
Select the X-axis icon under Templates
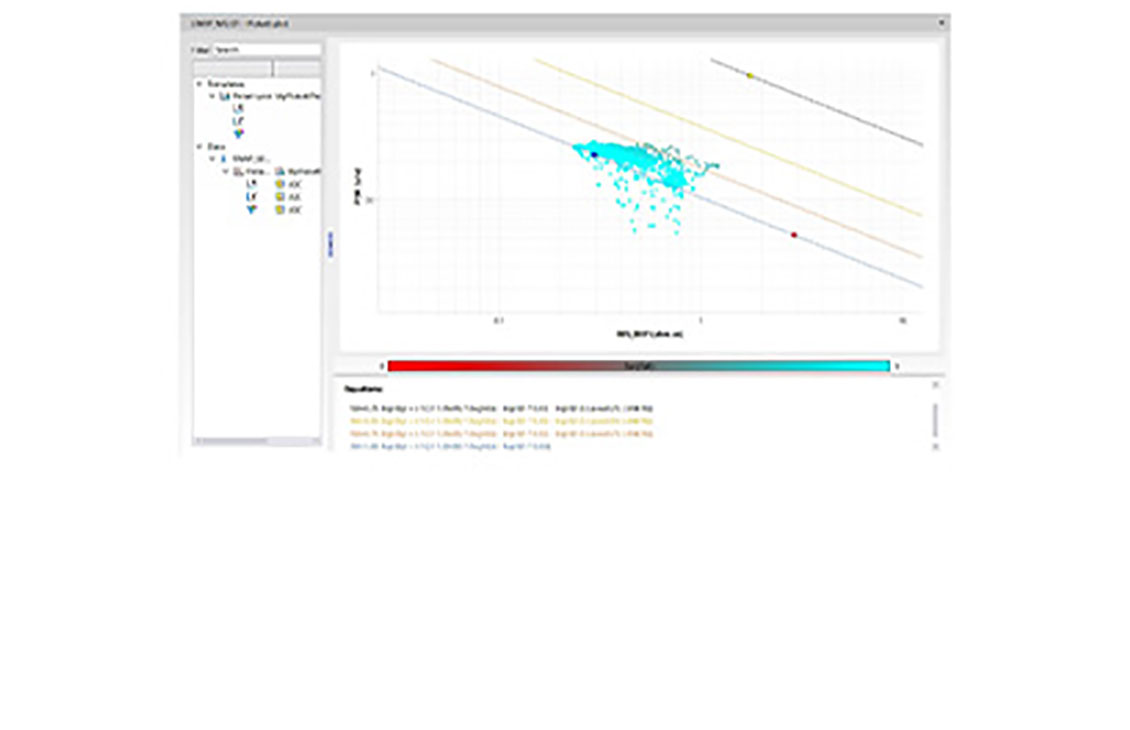pos(237,108)
